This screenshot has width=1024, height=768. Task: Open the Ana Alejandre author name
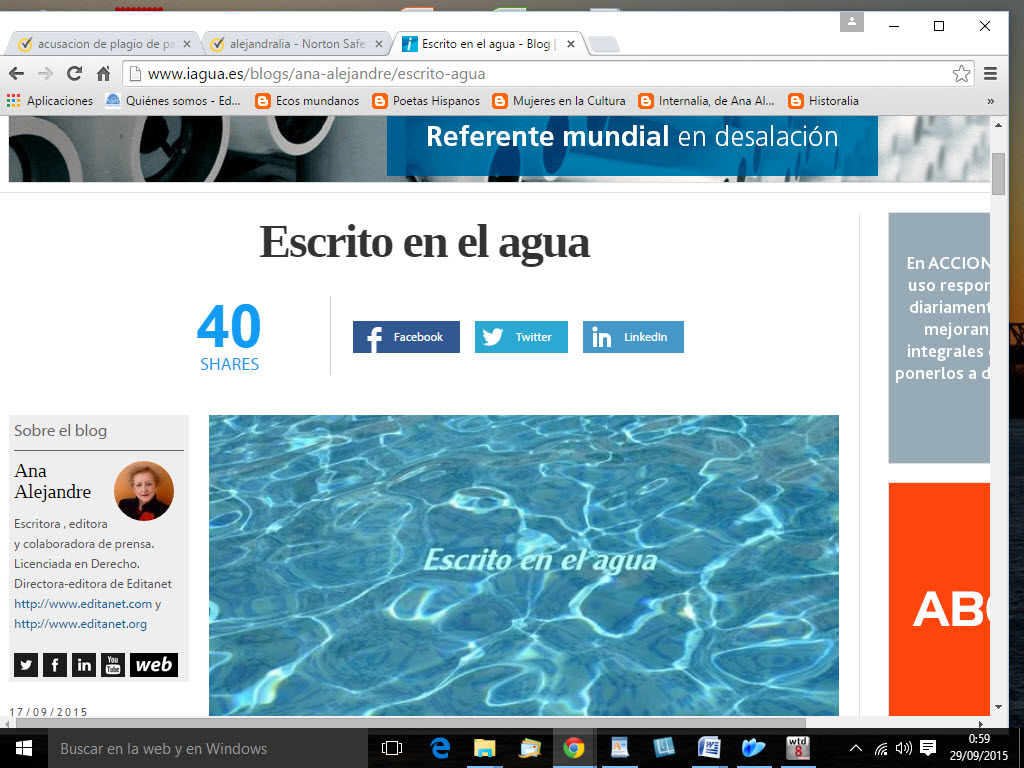(x=52, y=481)
